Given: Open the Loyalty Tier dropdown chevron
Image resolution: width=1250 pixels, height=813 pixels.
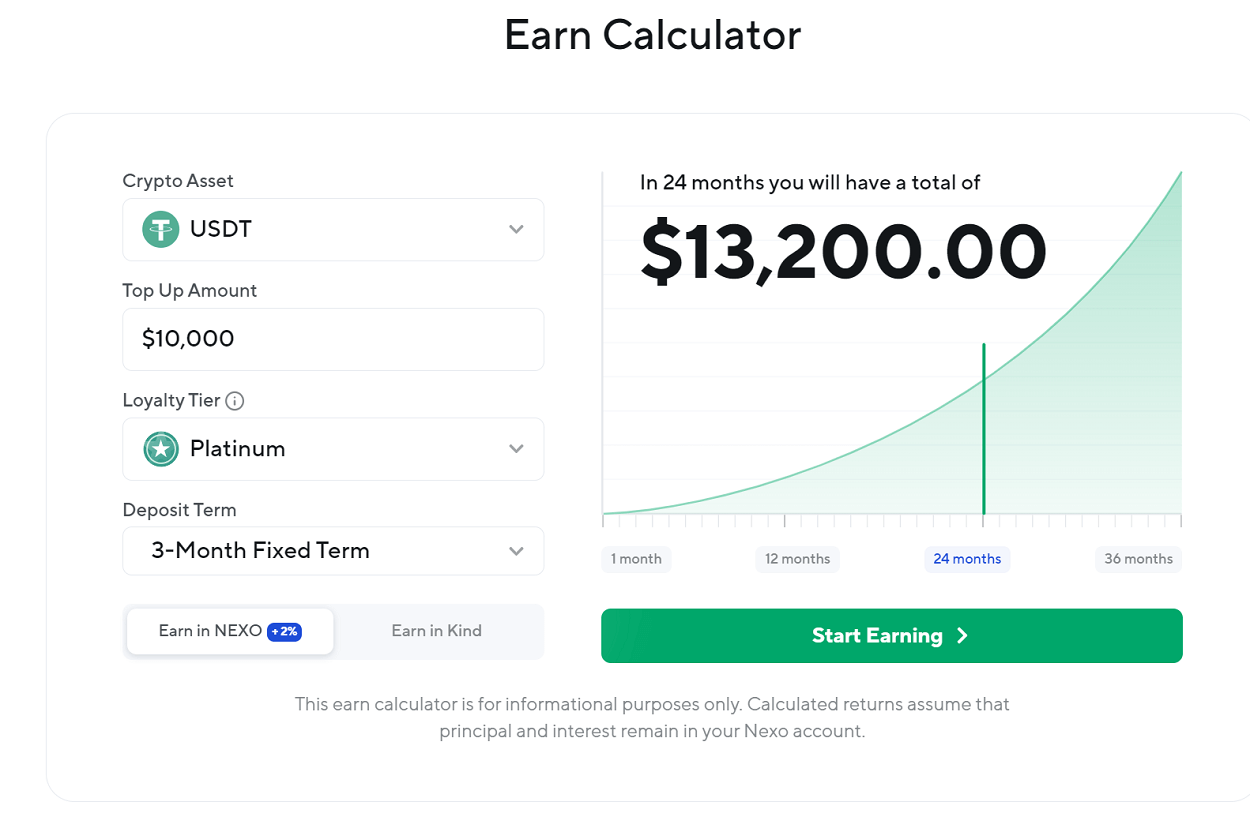Looking at the screenshot, I should [516, 449].
